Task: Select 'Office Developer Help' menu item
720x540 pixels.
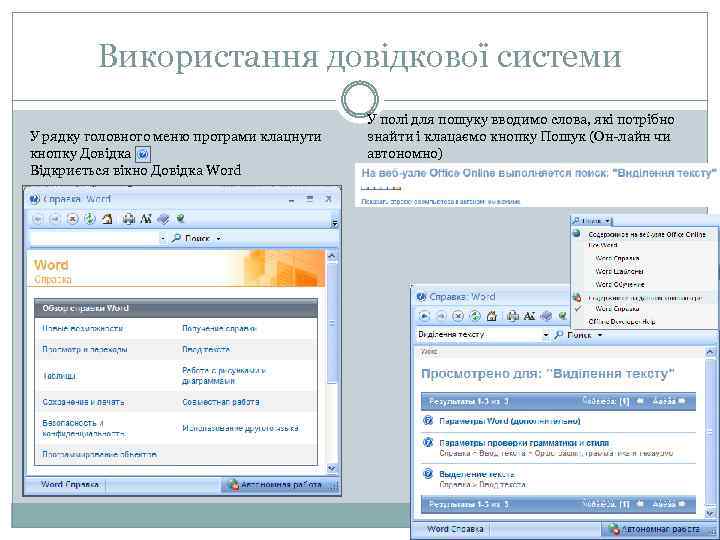Action: click(621, 322)
